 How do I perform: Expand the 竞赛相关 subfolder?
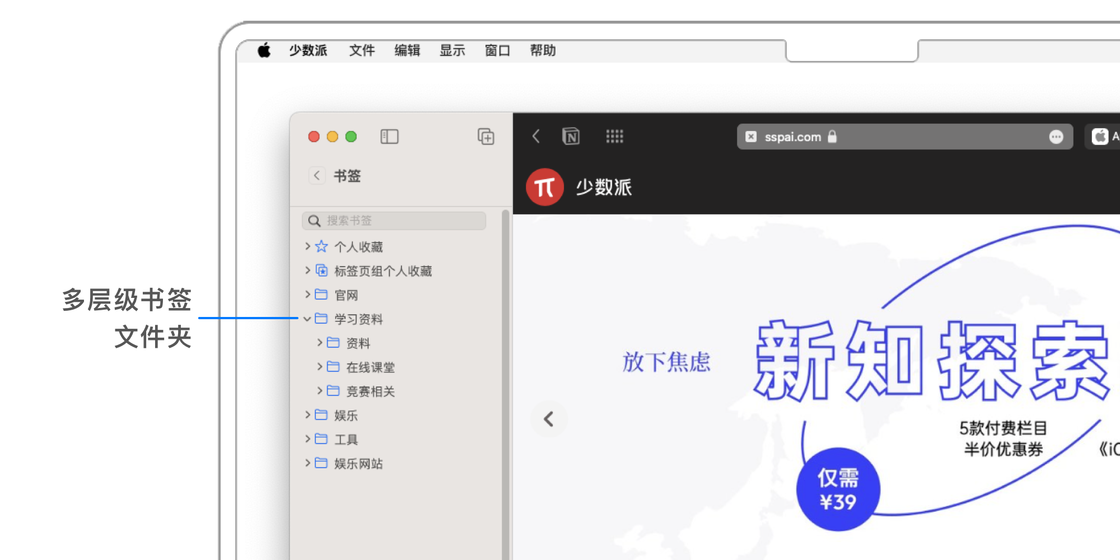tap(319, 391)
